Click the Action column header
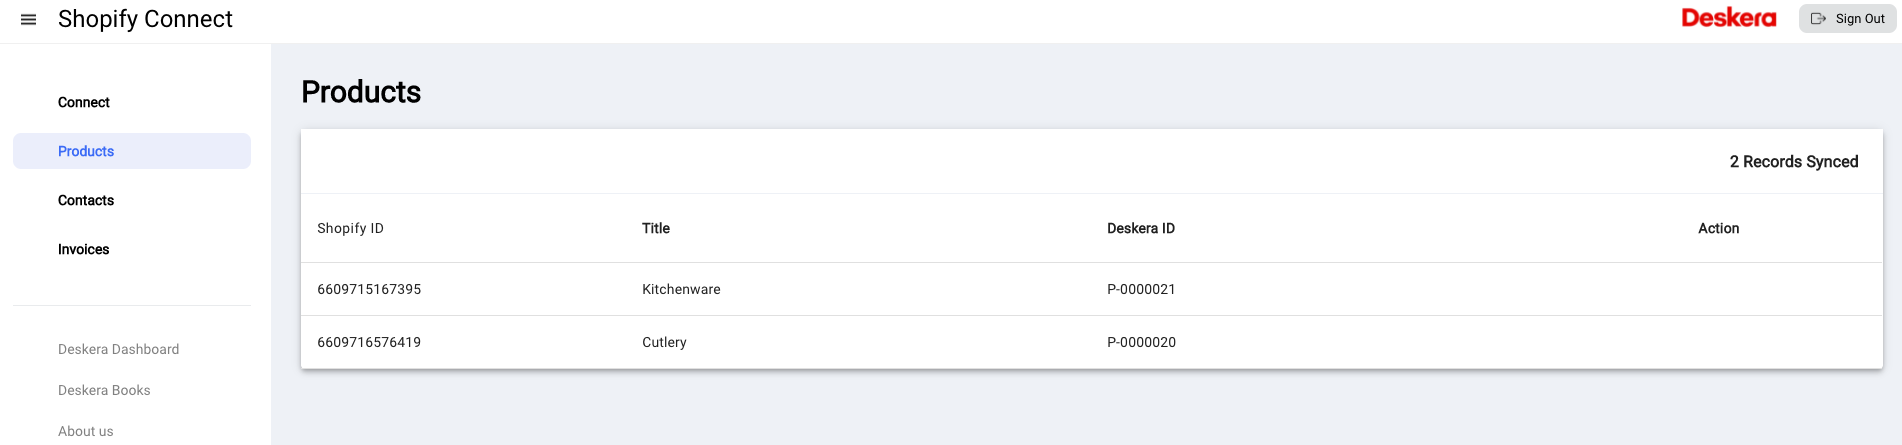 [x=1718, y=228]
